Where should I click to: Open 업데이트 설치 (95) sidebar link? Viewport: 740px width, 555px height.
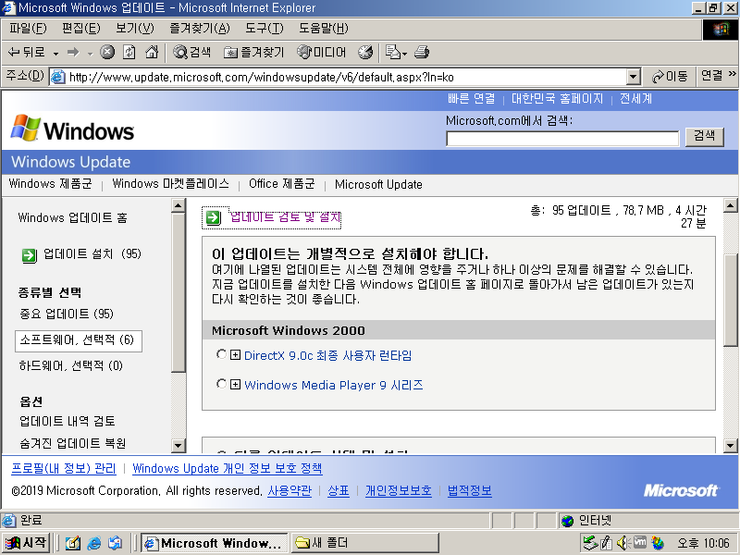point(92,254)
